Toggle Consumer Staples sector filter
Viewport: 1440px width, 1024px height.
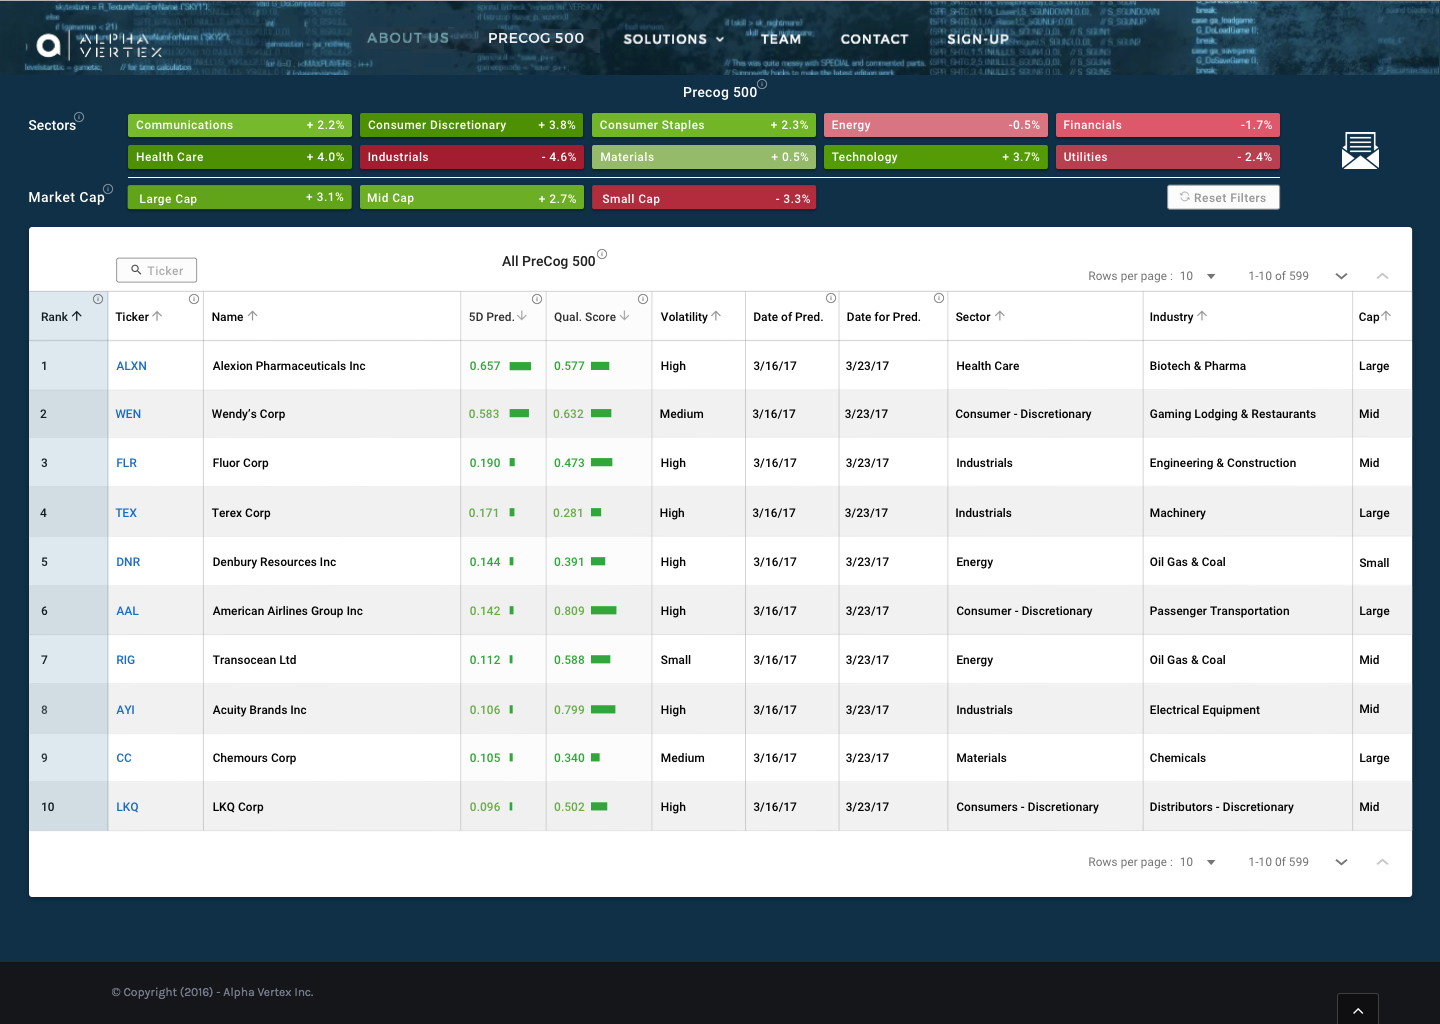(704, 125)
